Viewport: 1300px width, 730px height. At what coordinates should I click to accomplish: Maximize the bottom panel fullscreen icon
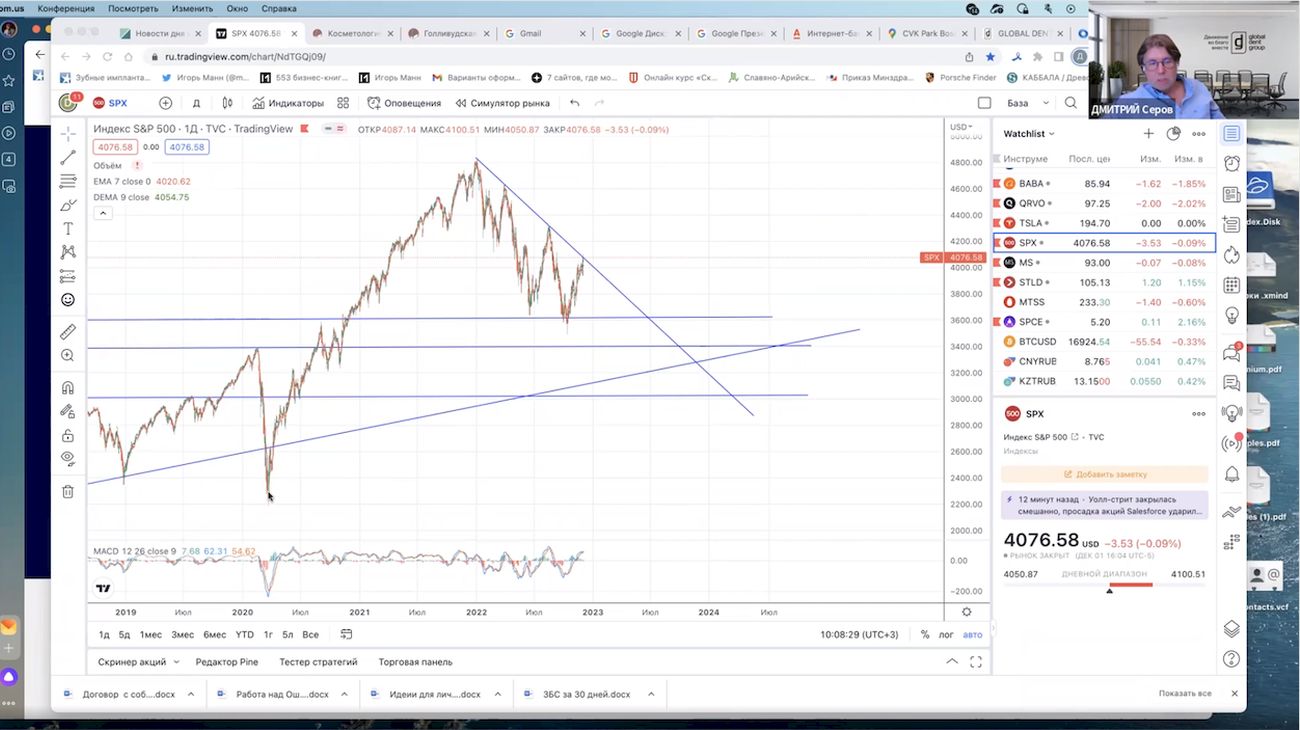[976, 662]
